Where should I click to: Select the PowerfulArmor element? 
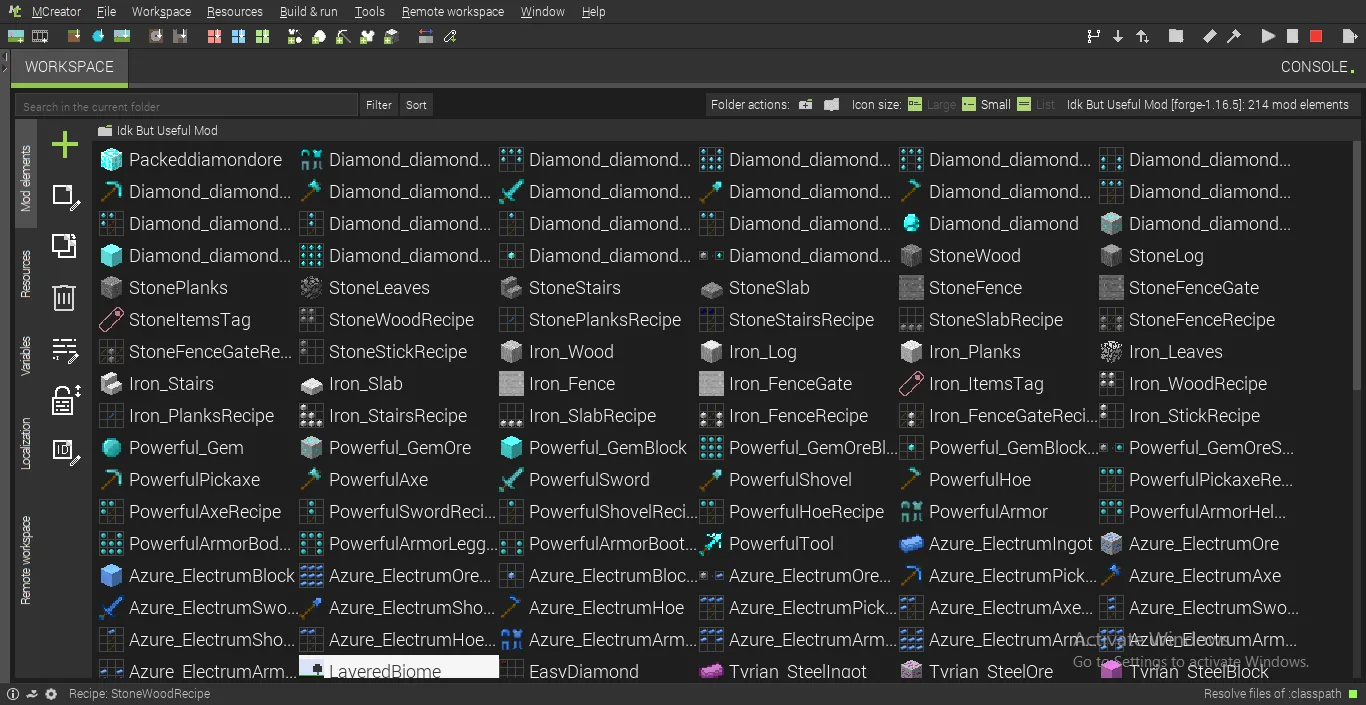(x=974, y=512)
